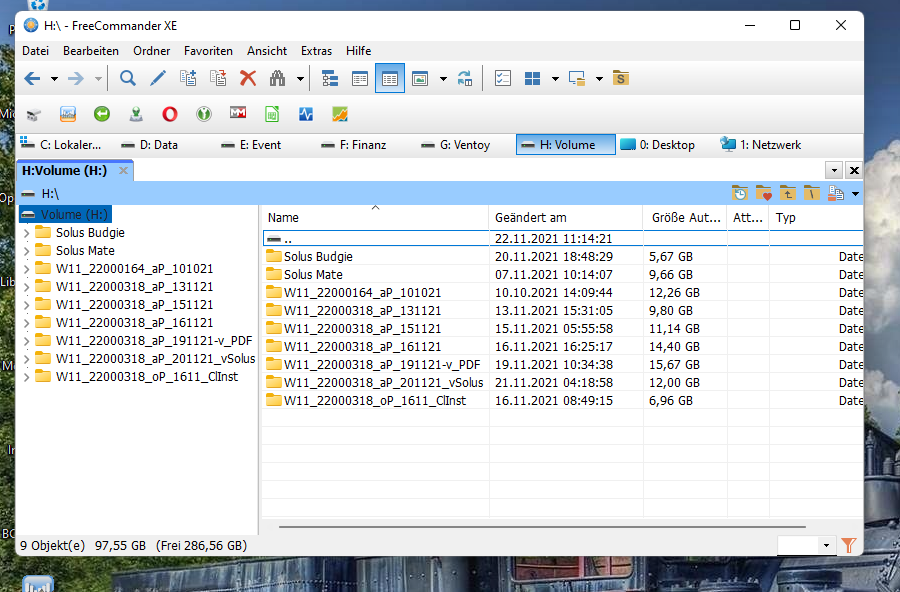The image size is (900, 592).
Task: Open view mode dropdown after thumbnail icon
Action: coord(443,79)
